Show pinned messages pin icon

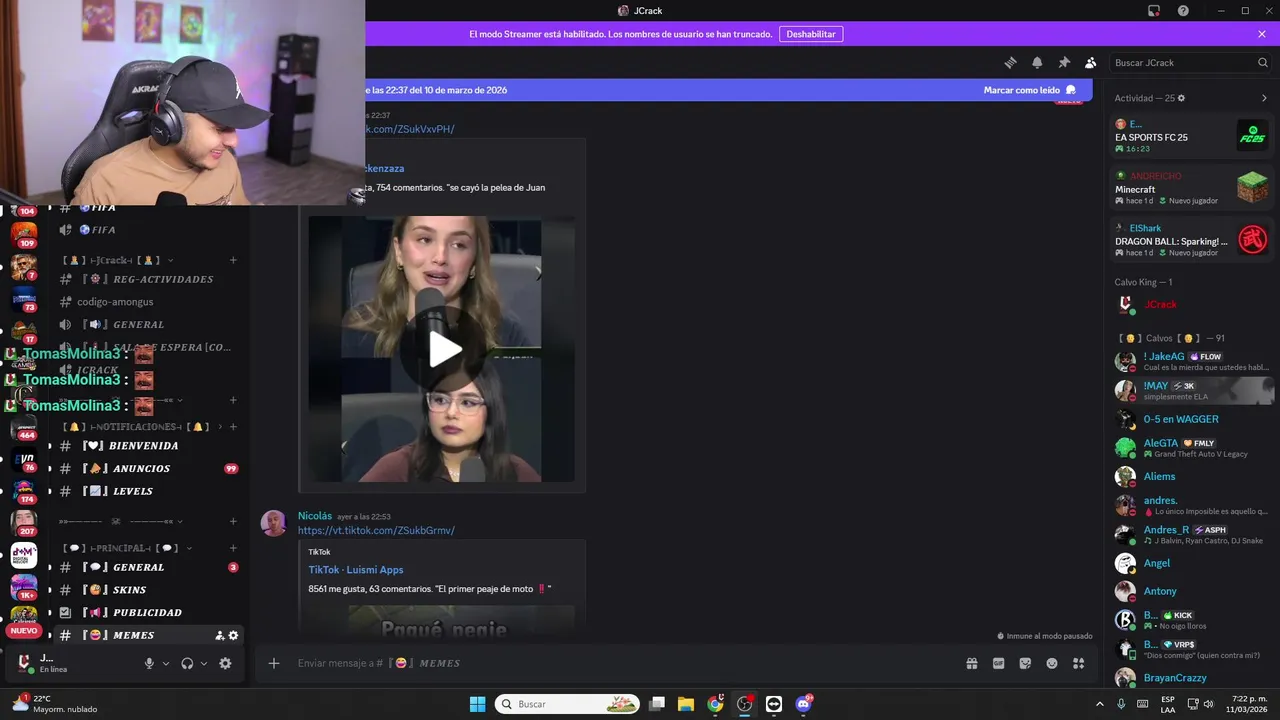[1064, 62]
